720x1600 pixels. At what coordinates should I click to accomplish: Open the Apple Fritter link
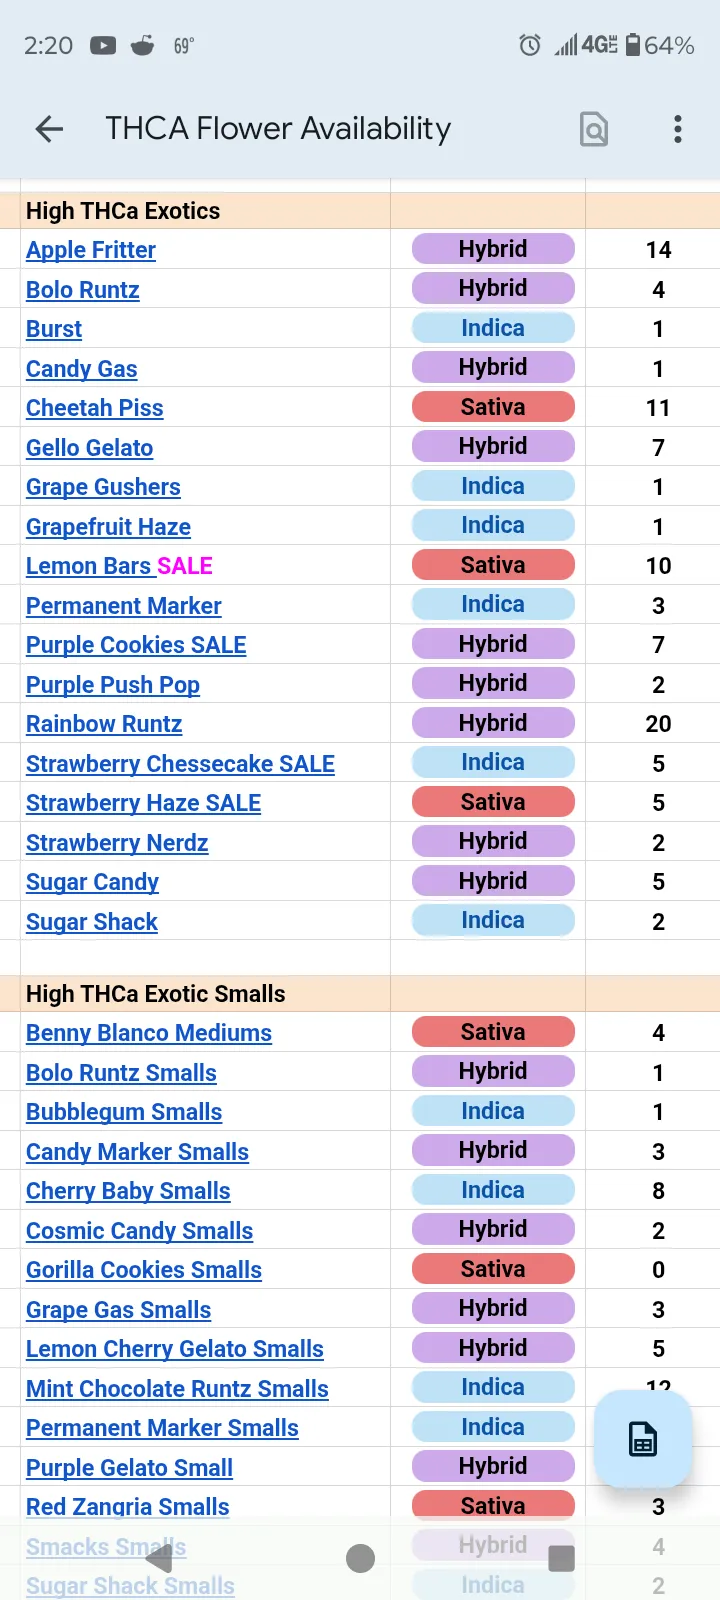(x=91, y=250)
